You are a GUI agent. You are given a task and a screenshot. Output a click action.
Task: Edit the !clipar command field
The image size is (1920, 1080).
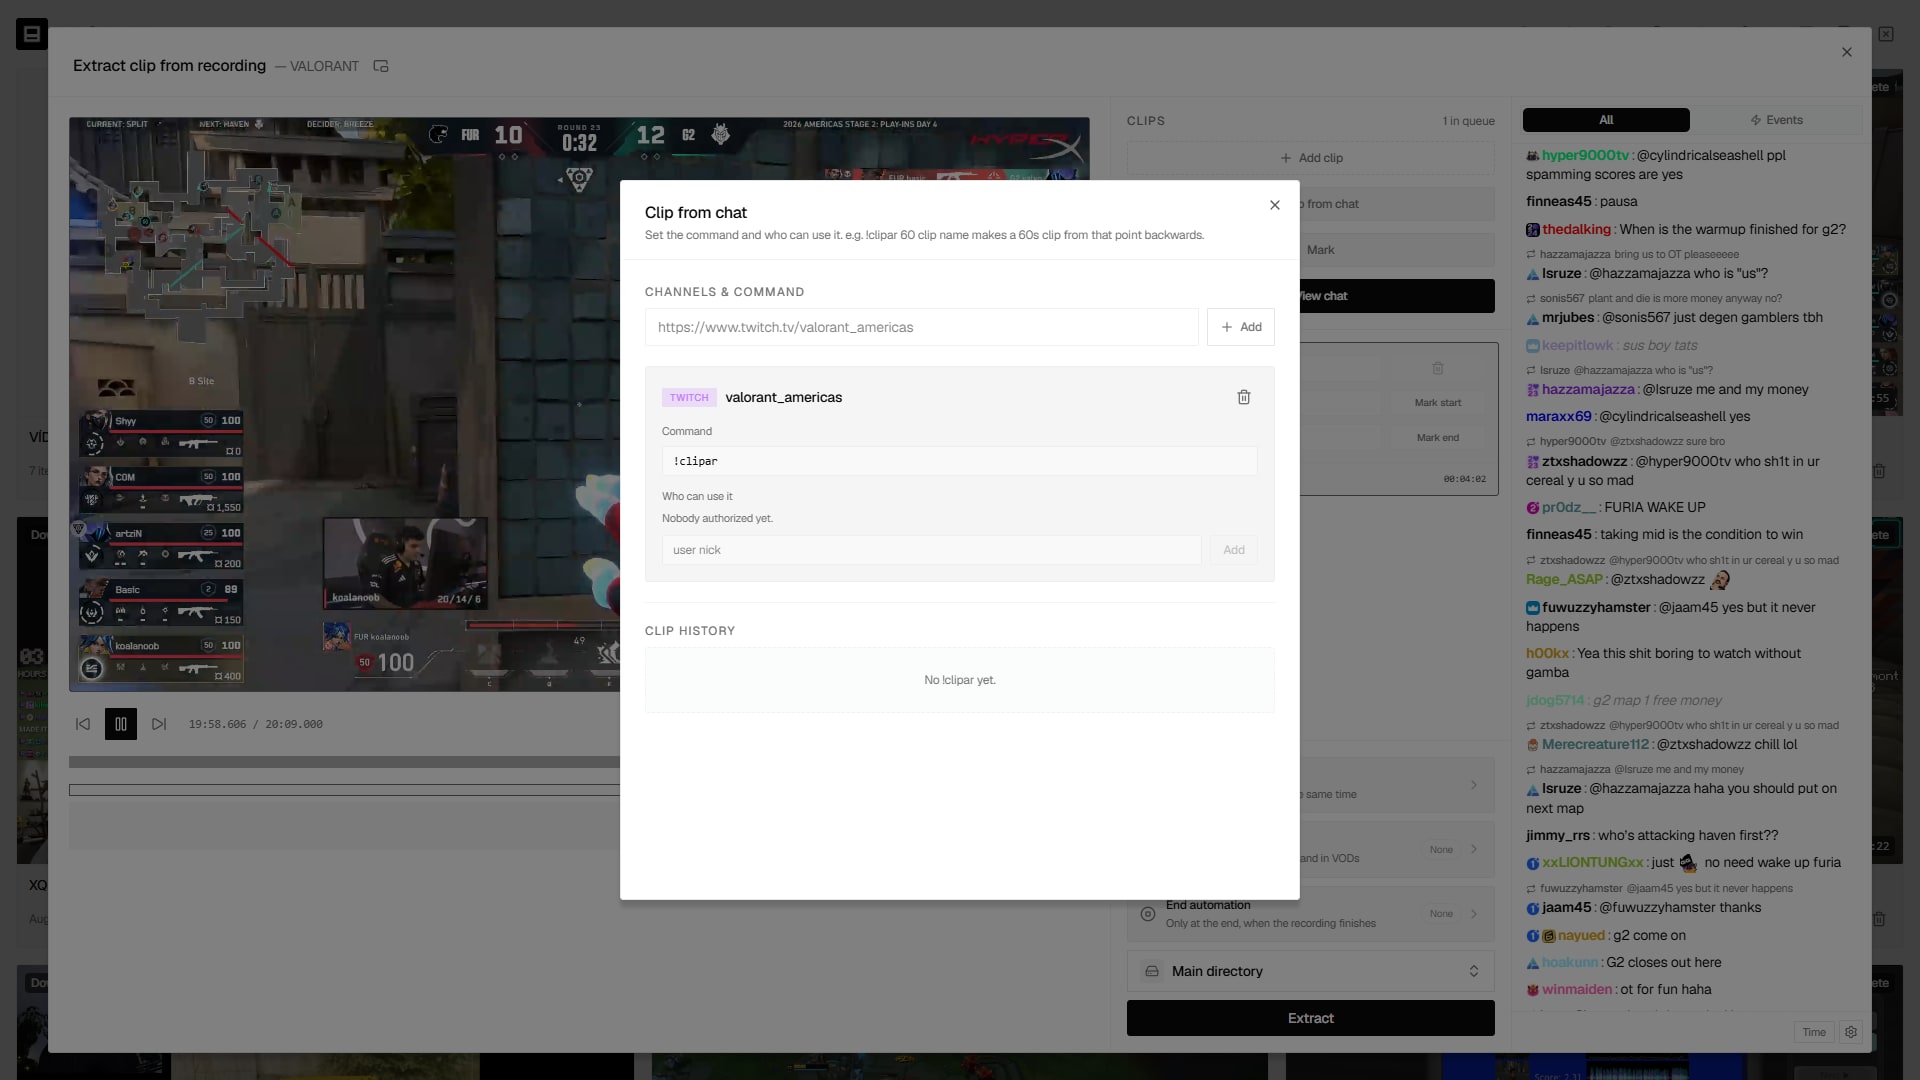pos(959,461)
